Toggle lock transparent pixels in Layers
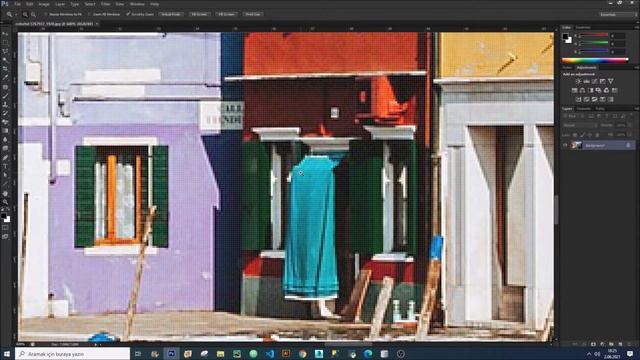Image resolution: width=640 pixels, height=360 pixels. (x=575, y=134)
